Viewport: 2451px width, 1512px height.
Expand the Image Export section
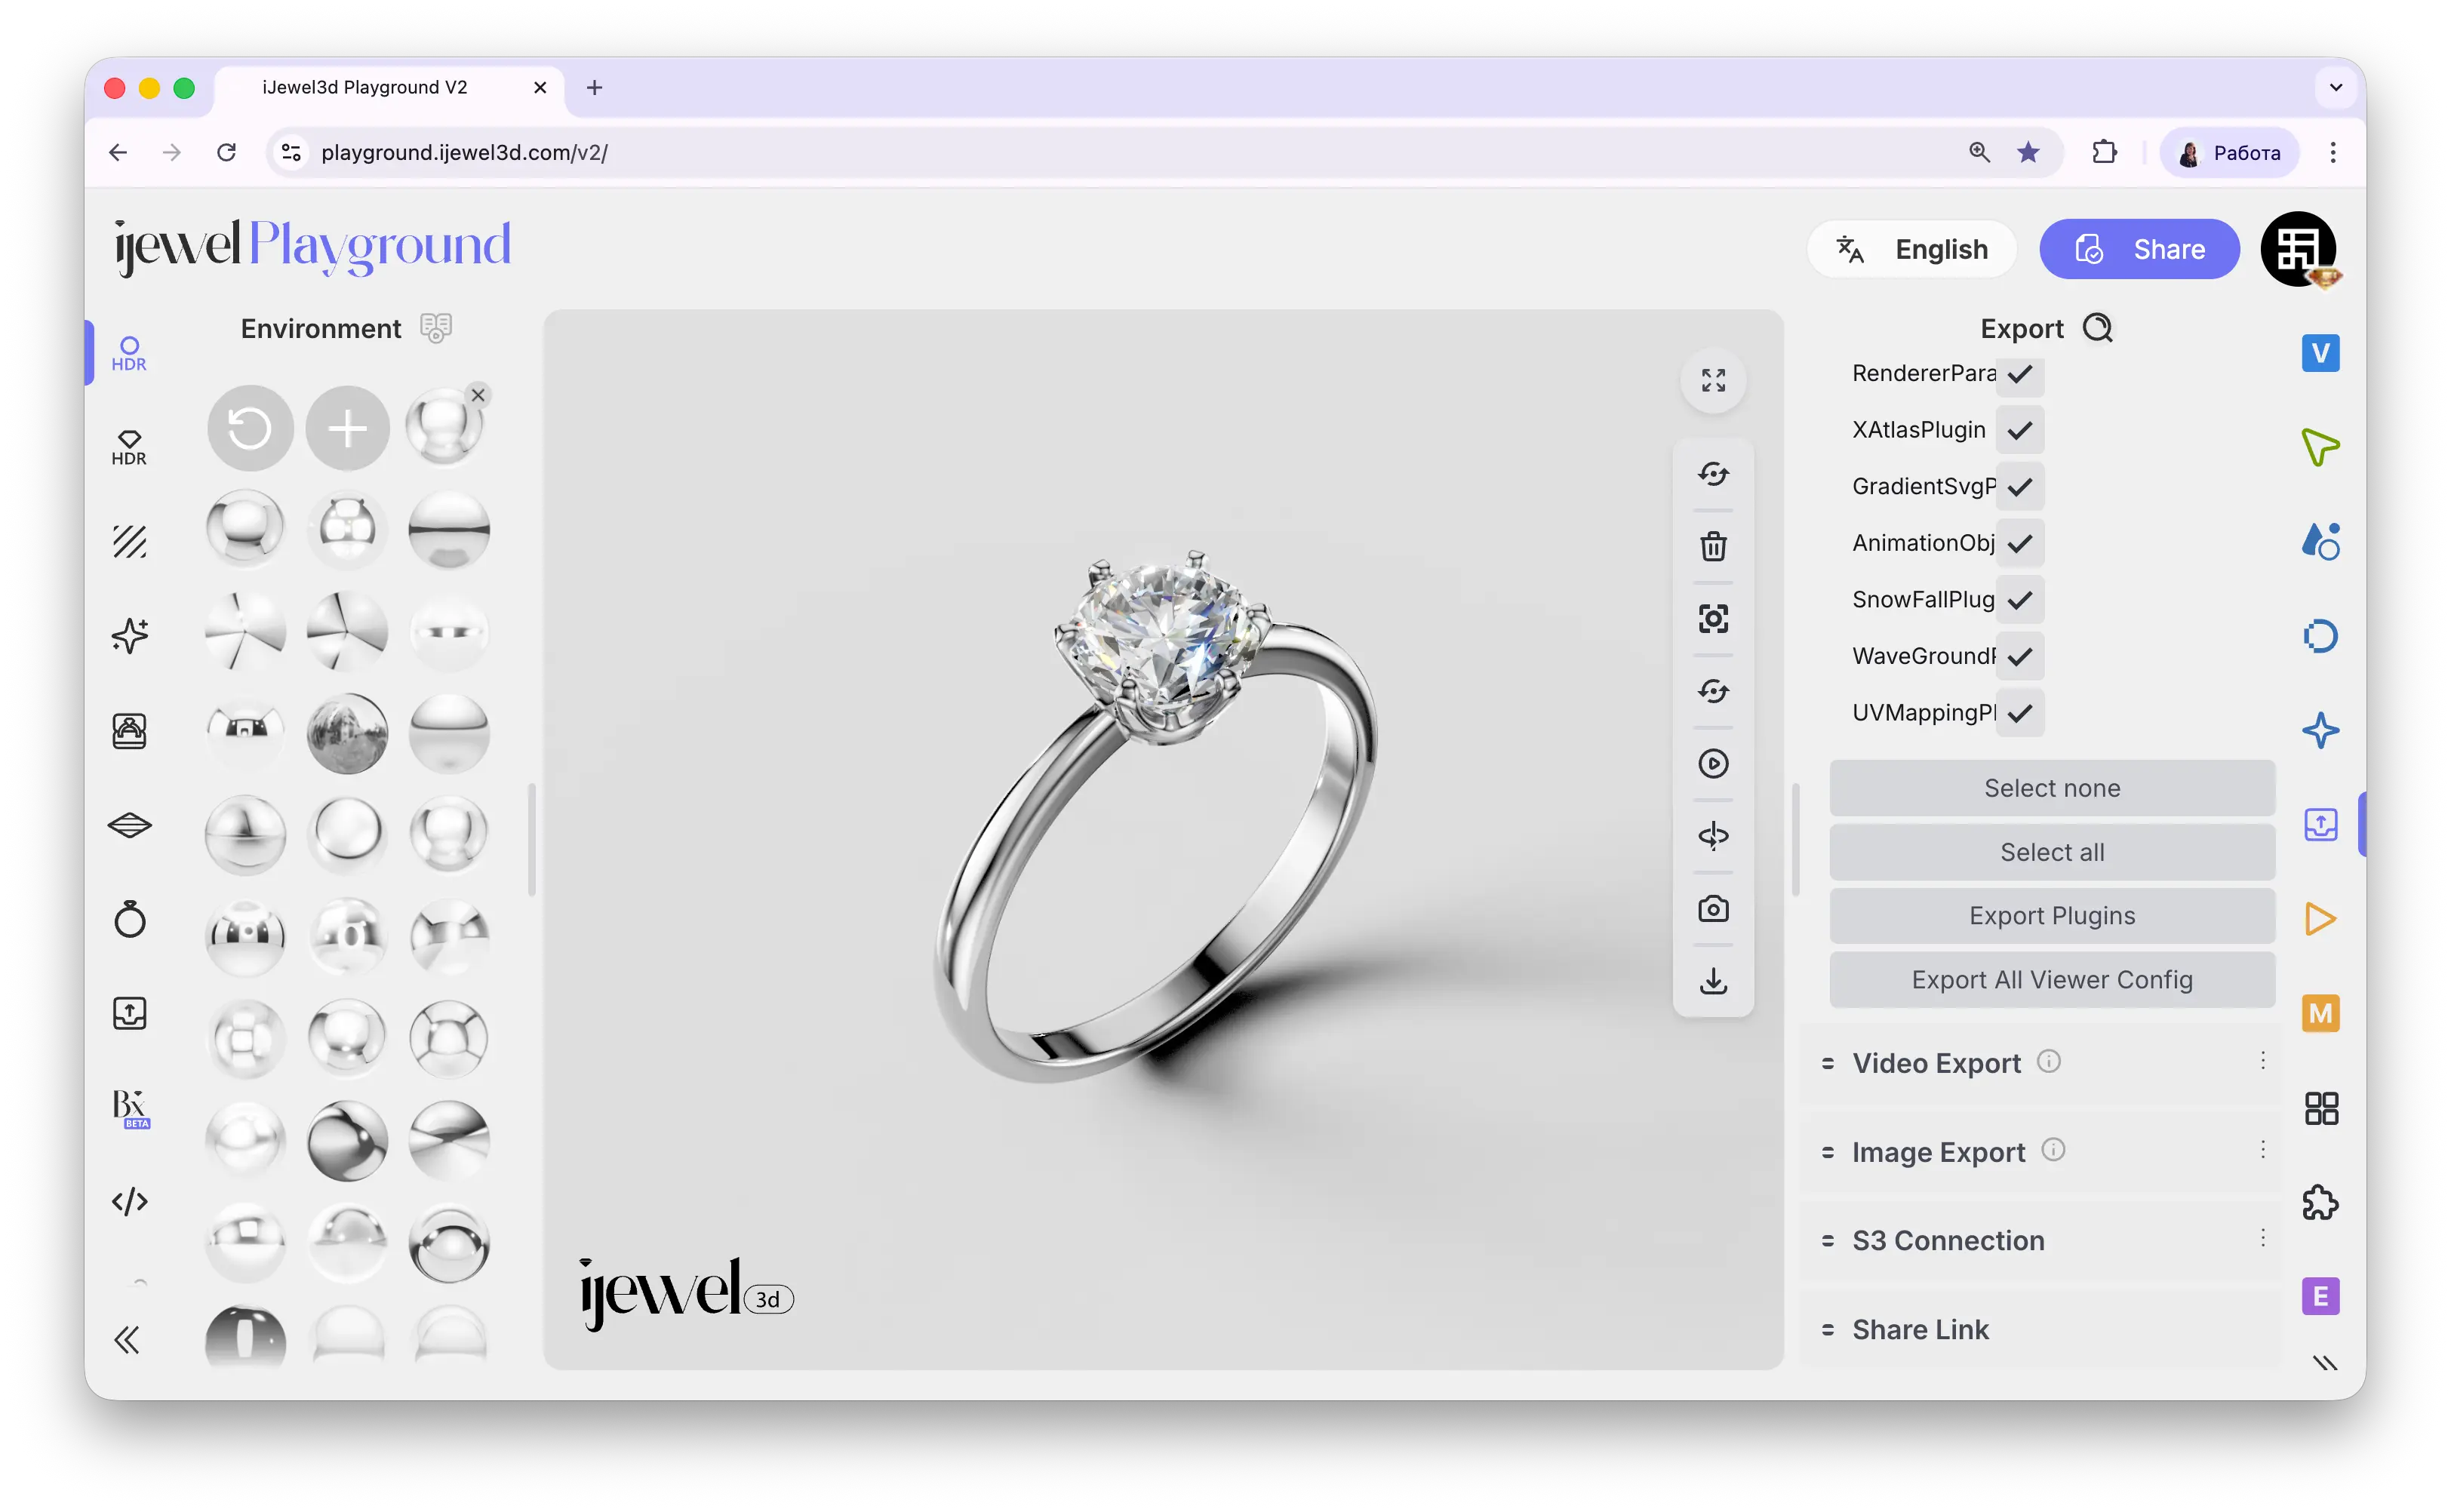pos(2041,1152)
